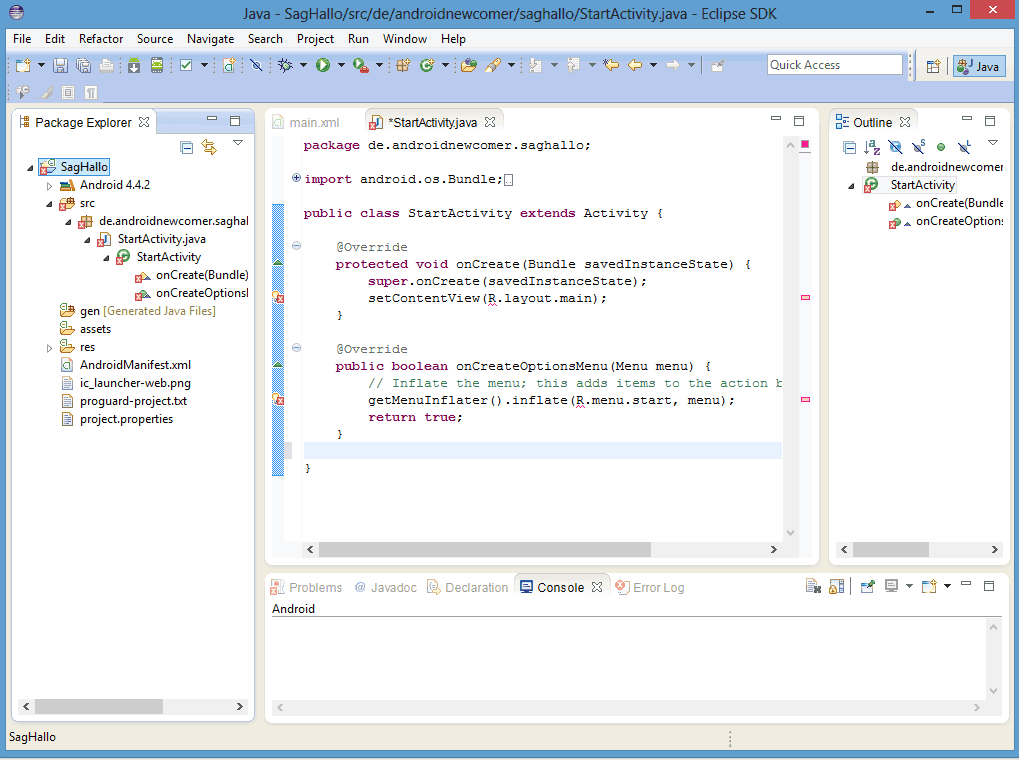Click the Debug bug icon
The height and width of the screenshot is (760, 1019).
tap(285, 65)
